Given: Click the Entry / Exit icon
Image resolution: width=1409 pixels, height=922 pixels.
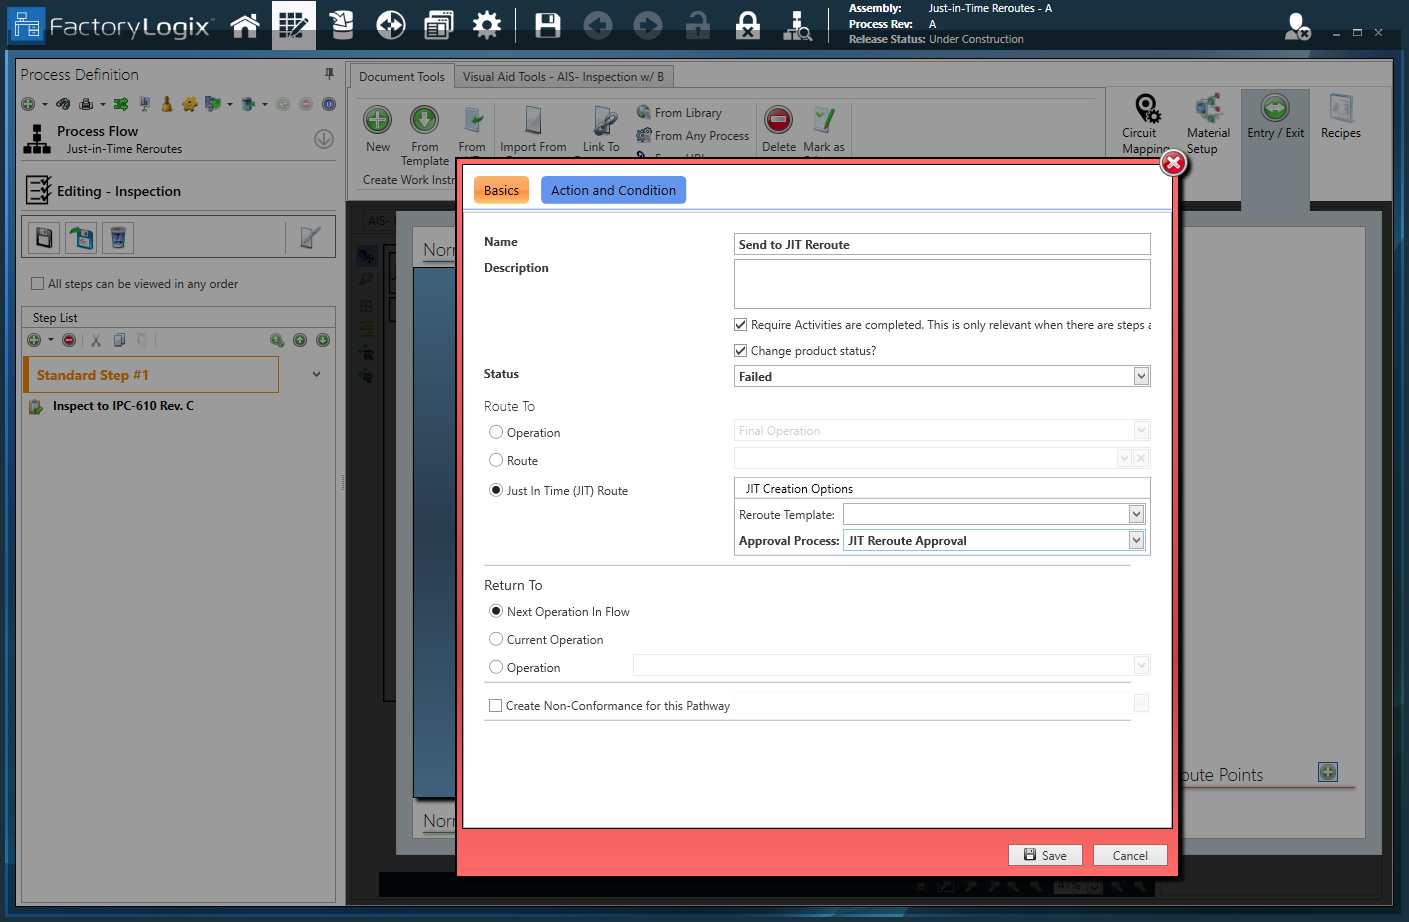Looking at the screenshot, I should point(1275,108).
